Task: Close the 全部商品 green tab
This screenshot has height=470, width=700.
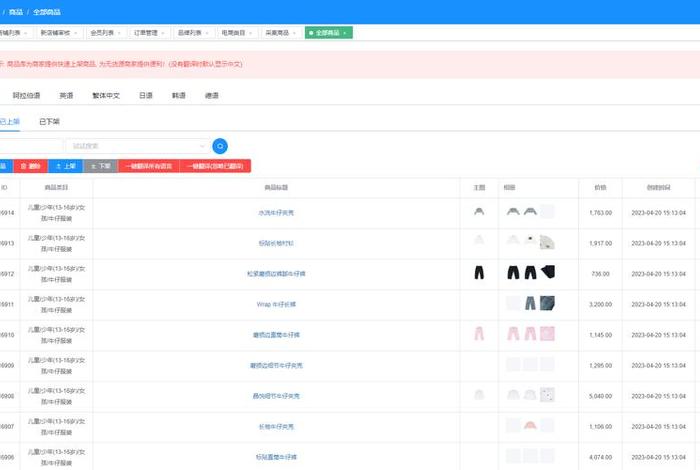Action: pyautogui.click(x=346, y=33)
